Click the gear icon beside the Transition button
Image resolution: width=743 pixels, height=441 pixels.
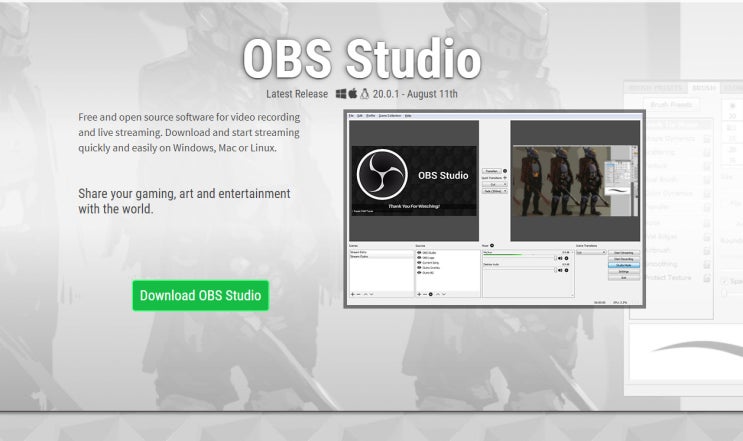tap(505, 171)
